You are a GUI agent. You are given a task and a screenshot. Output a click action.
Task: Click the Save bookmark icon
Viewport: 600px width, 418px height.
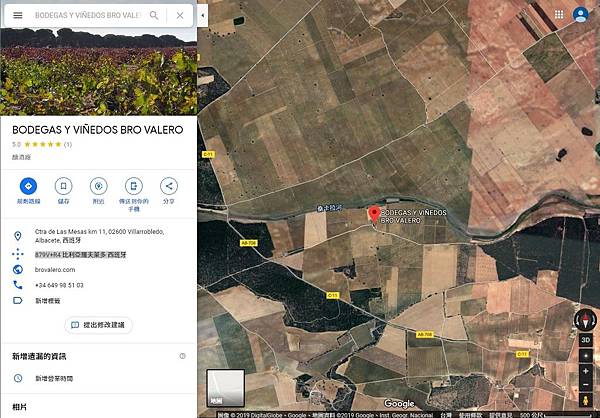click(x=64, y=186)
